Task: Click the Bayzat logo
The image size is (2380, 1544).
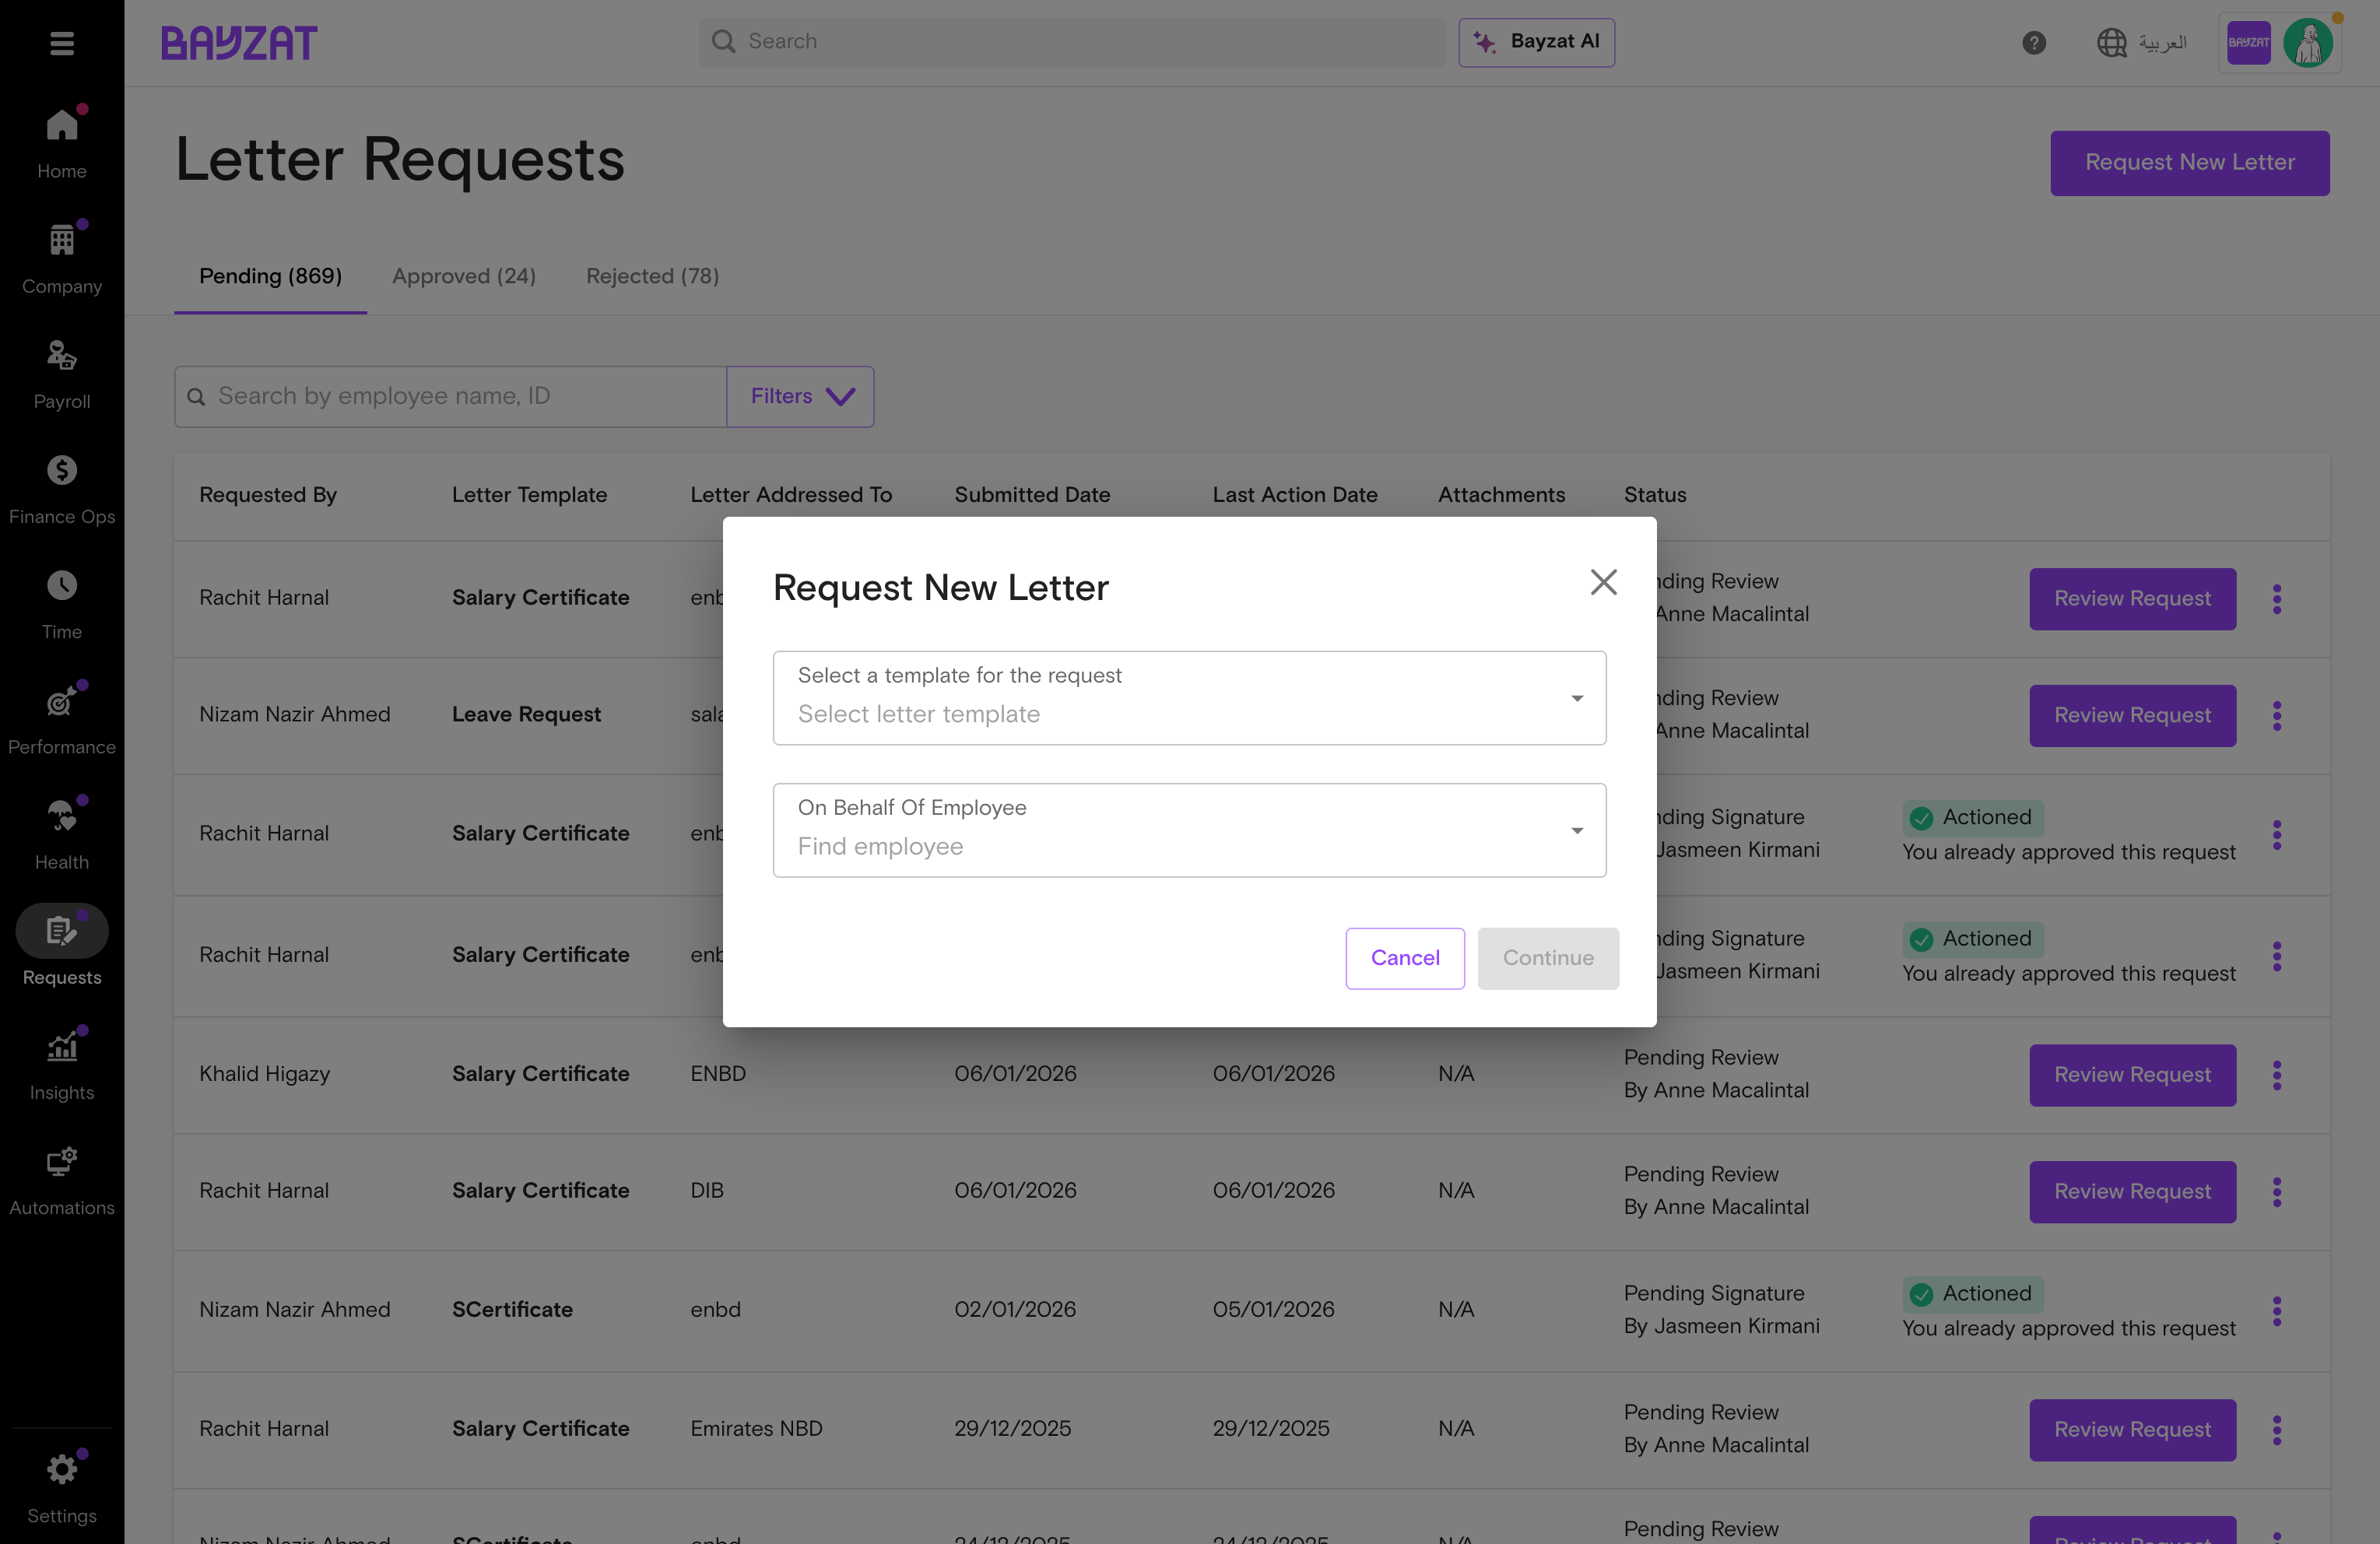Action: point(239,43)
